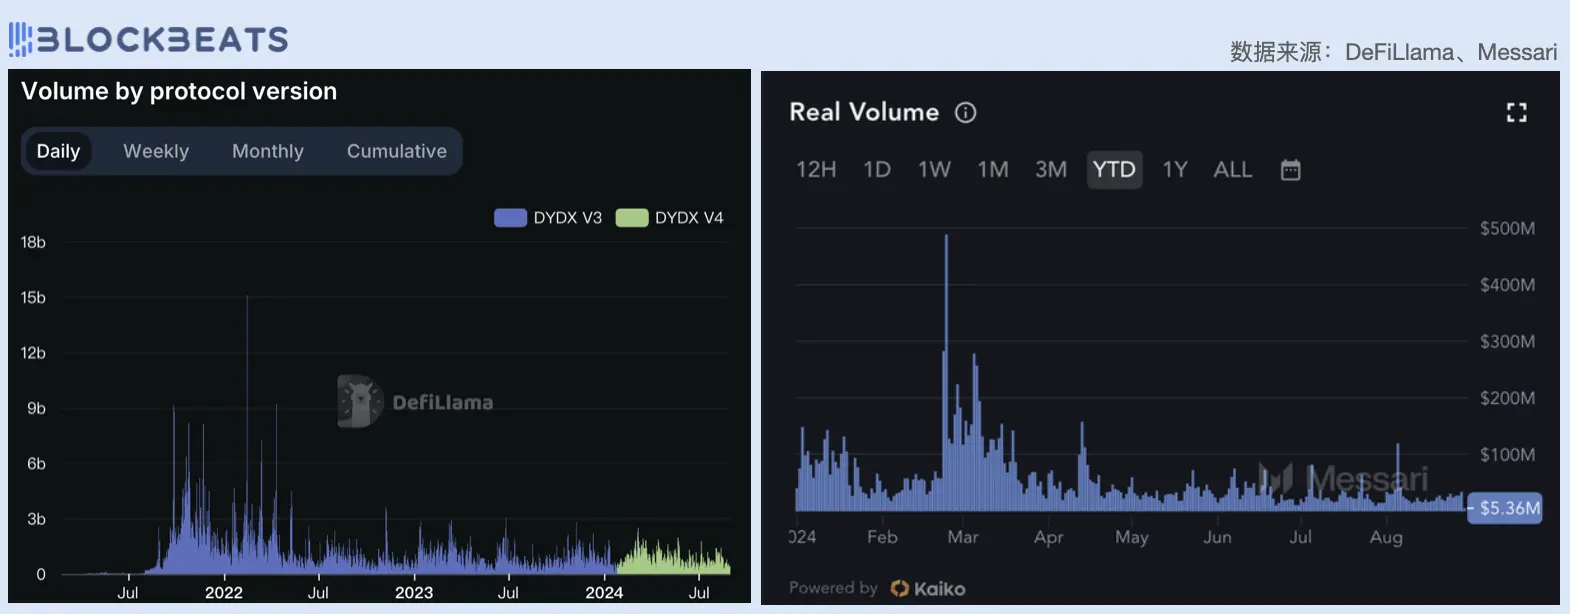The height and width of the screenshot is (614, 1570).
Task: Click the Kaiko logo icon
Action: (x=900, y=589)
